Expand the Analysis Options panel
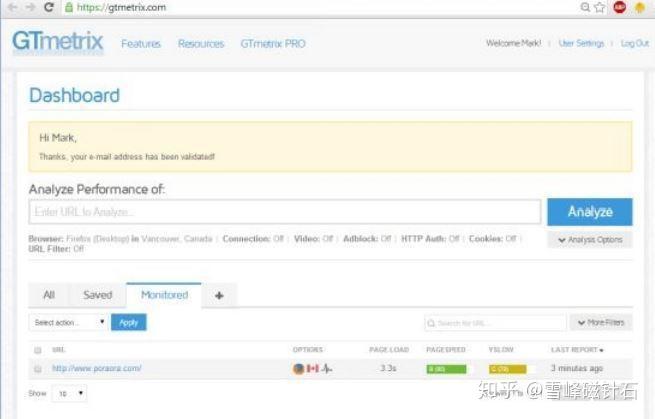655x419 pixels. 590,240
